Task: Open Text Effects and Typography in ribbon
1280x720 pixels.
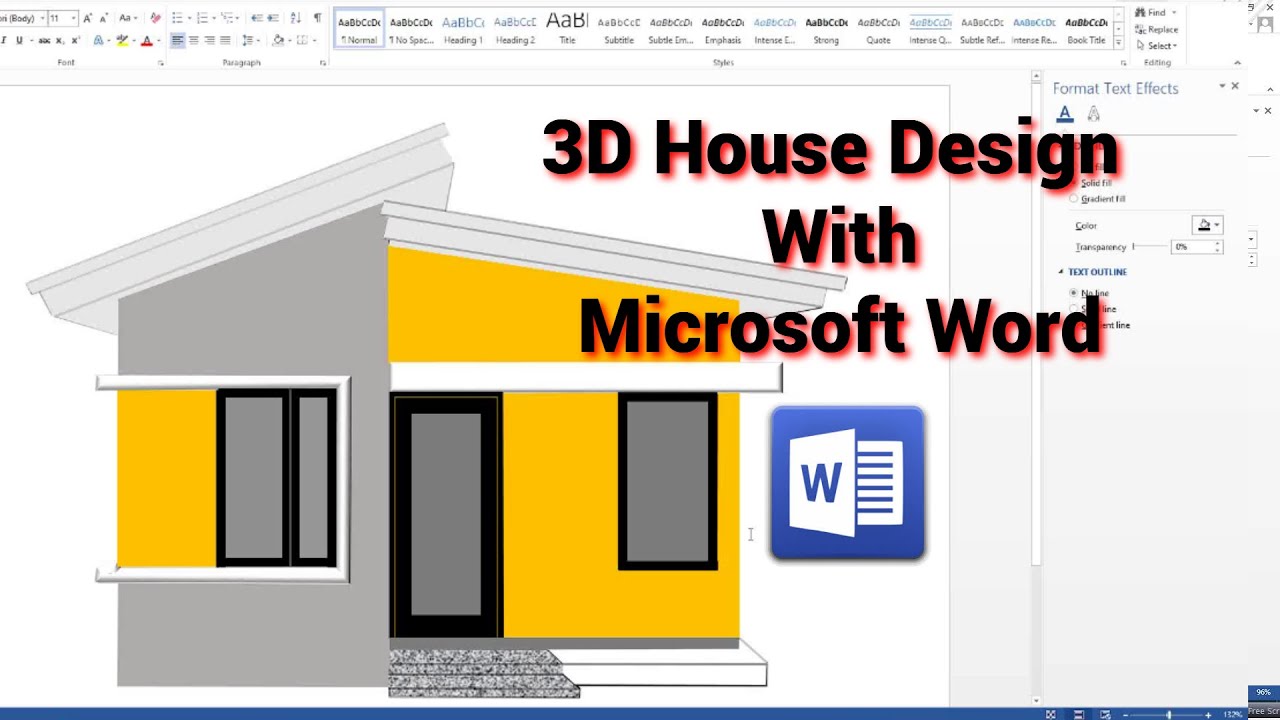Action: pos(100,41)
